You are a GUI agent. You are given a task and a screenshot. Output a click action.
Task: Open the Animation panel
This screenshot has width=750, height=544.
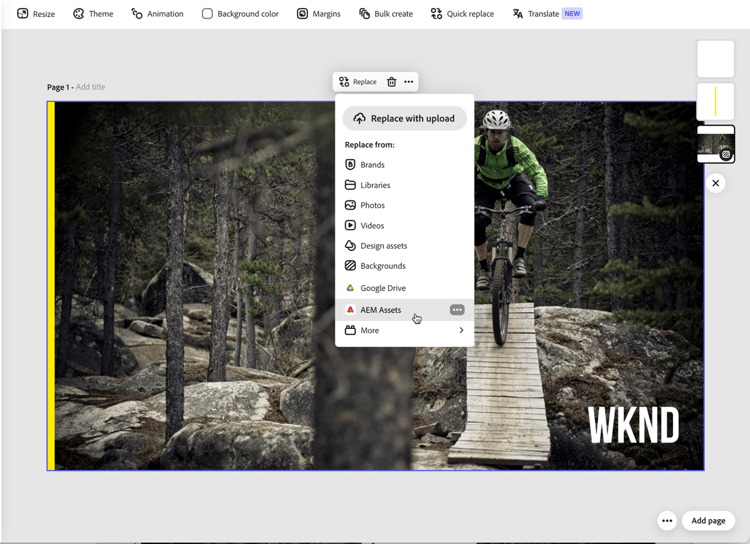coord(157,14)
